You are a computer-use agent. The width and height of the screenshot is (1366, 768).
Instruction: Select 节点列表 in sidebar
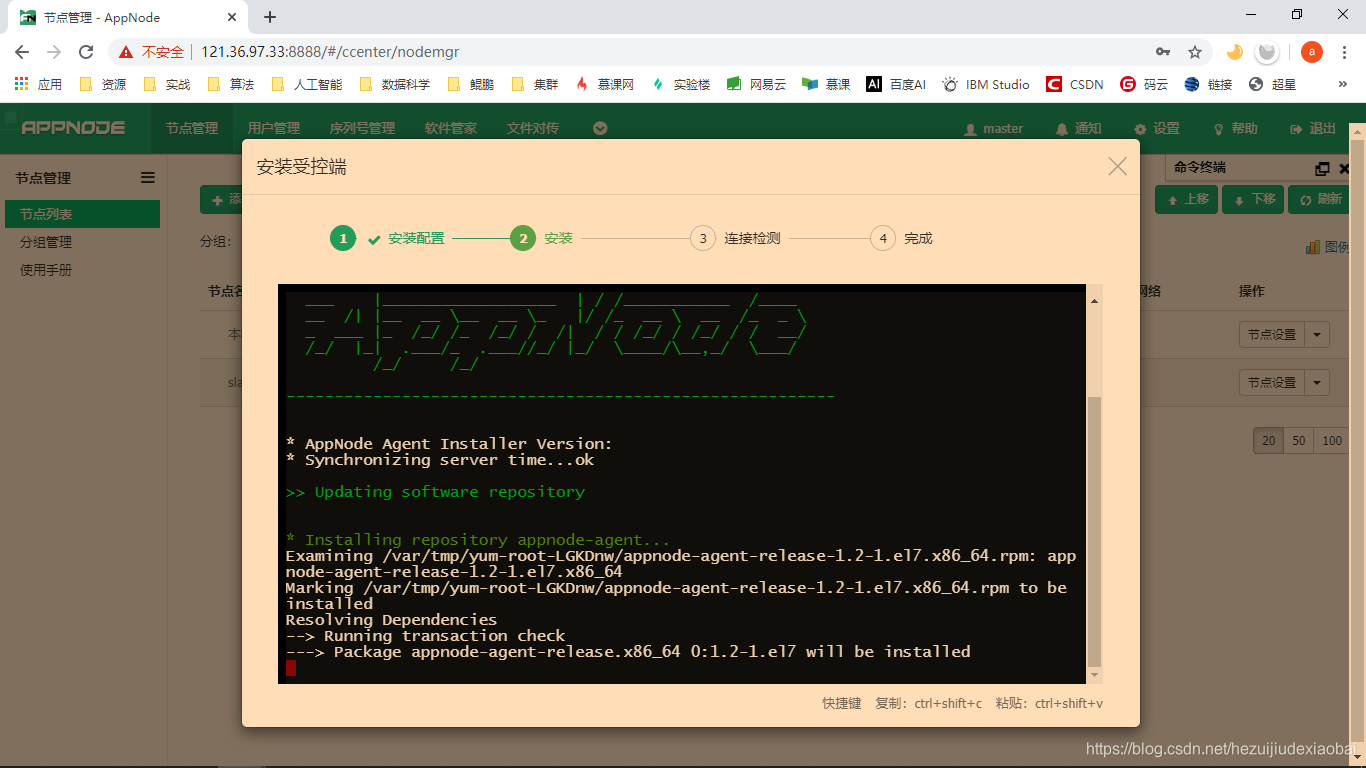pos(82,214)
